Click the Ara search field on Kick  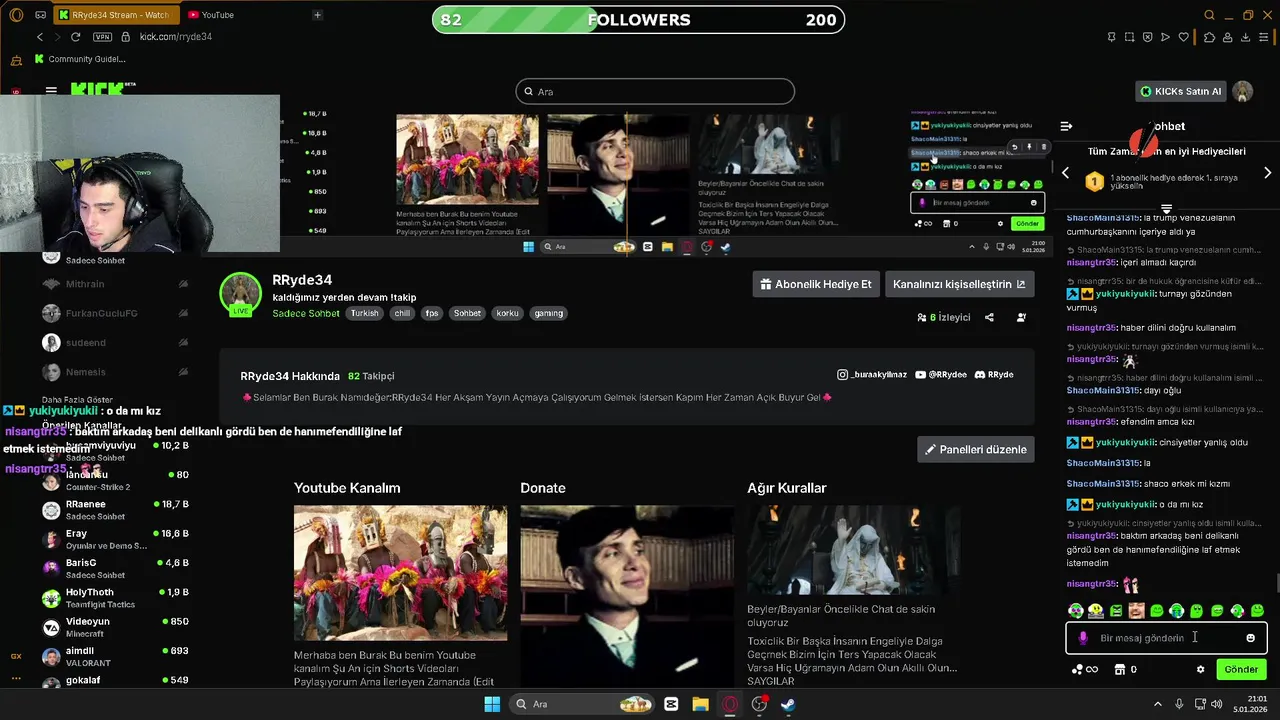pyautogui.click(x=655, y=92)
